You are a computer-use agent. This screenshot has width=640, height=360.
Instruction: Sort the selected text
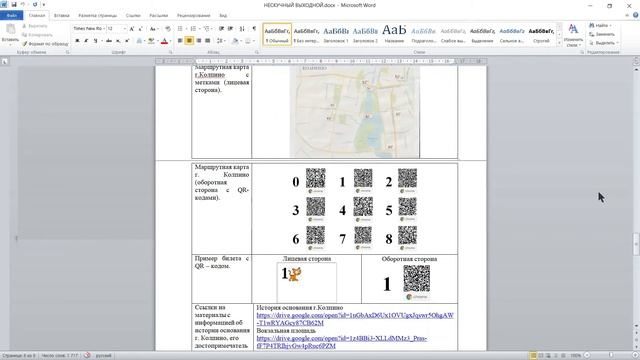click(242, 29)
